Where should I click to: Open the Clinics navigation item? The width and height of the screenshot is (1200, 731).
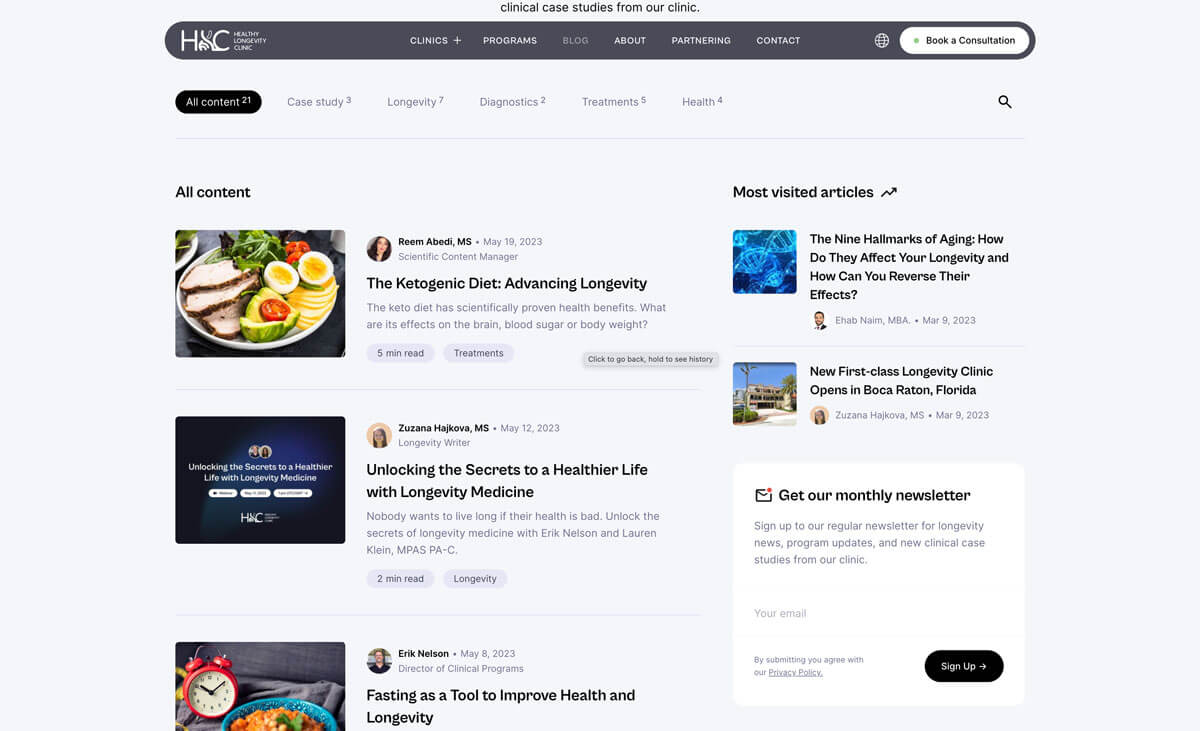[x=429, y=41]
